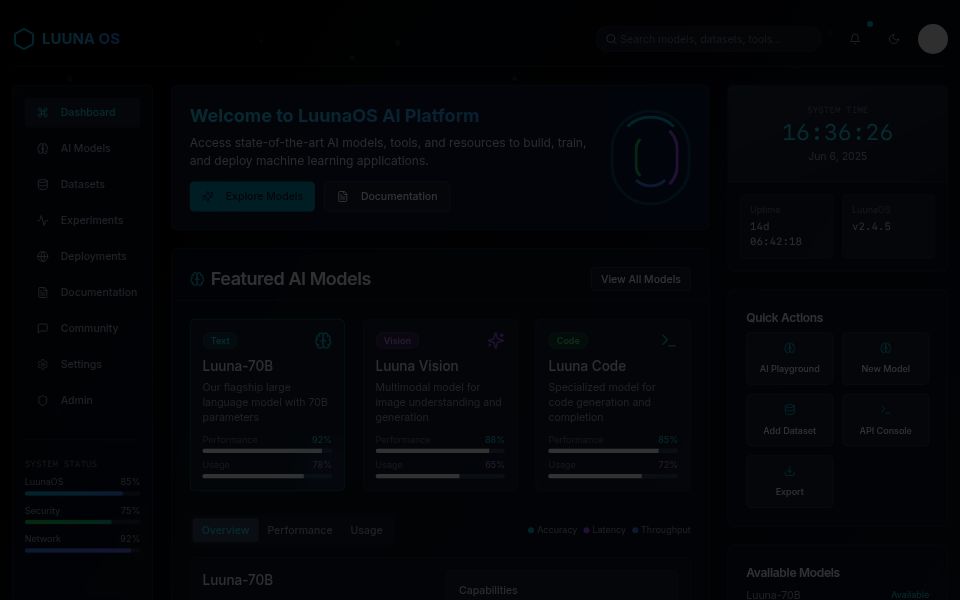Click the brain icon on Luuna-70B card
The height and width of the screenshot is (600, 960).
323,341
